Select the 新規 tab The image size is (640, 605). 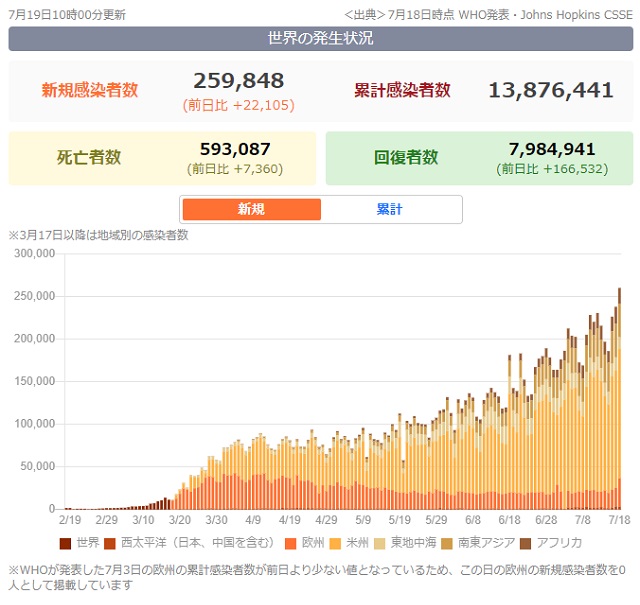pos(251,209)
